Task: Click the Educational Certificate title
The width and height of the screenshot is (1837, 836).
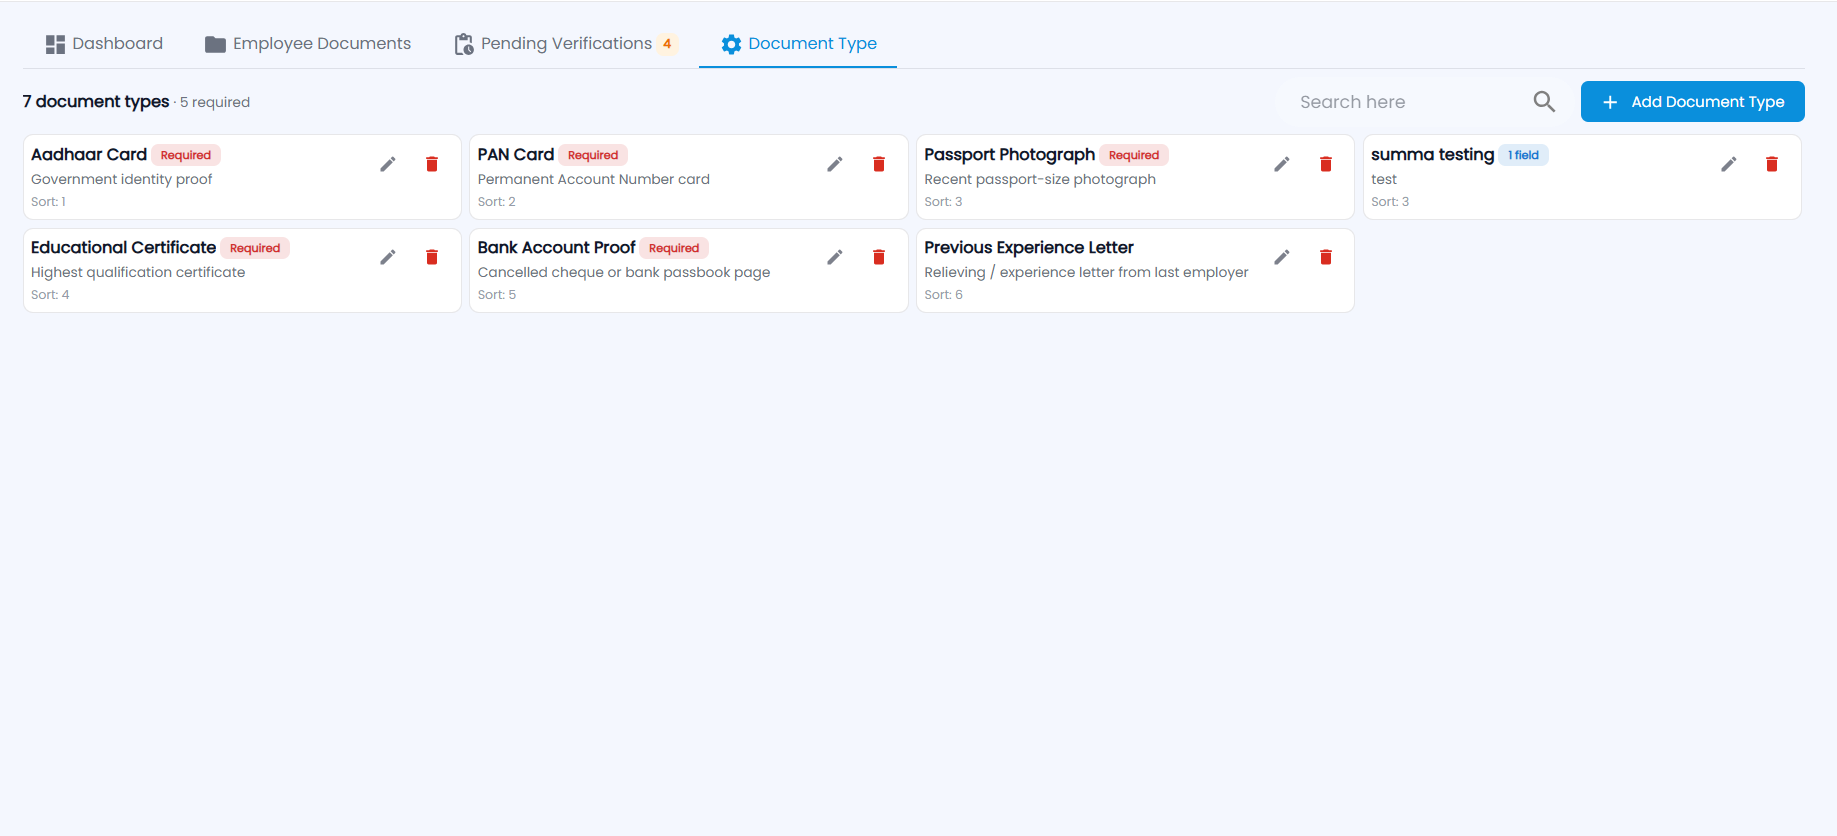Action: [123, 247]
